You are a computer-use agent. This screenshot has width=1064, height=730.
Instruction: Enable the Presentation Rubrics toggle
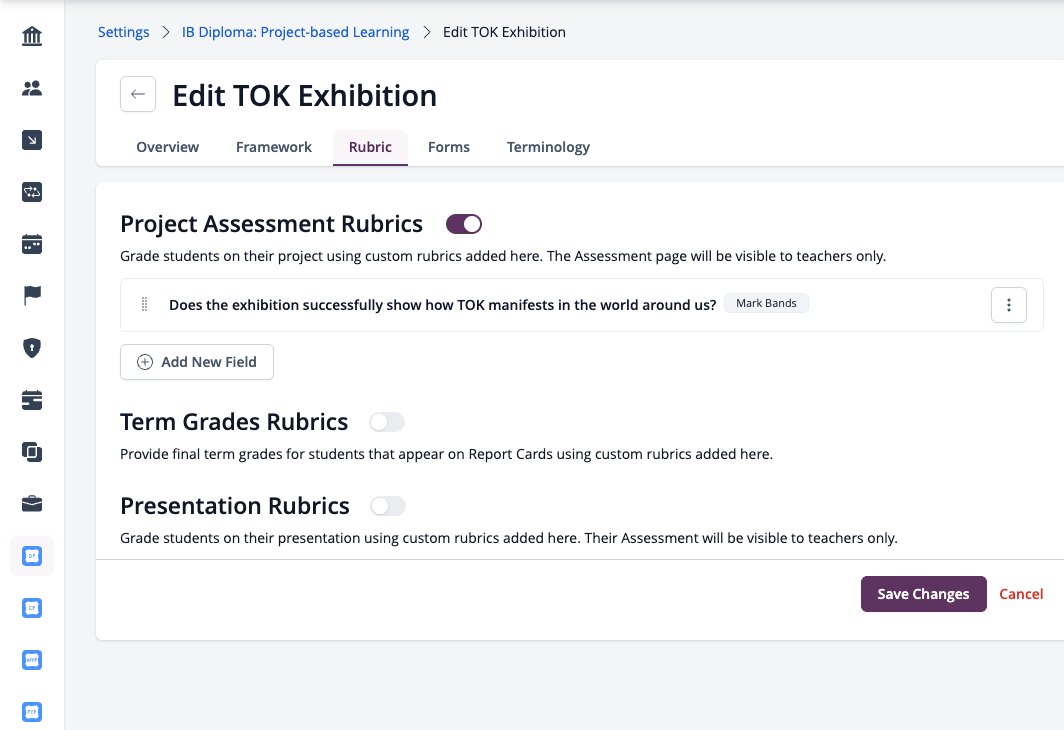point(388,506)
